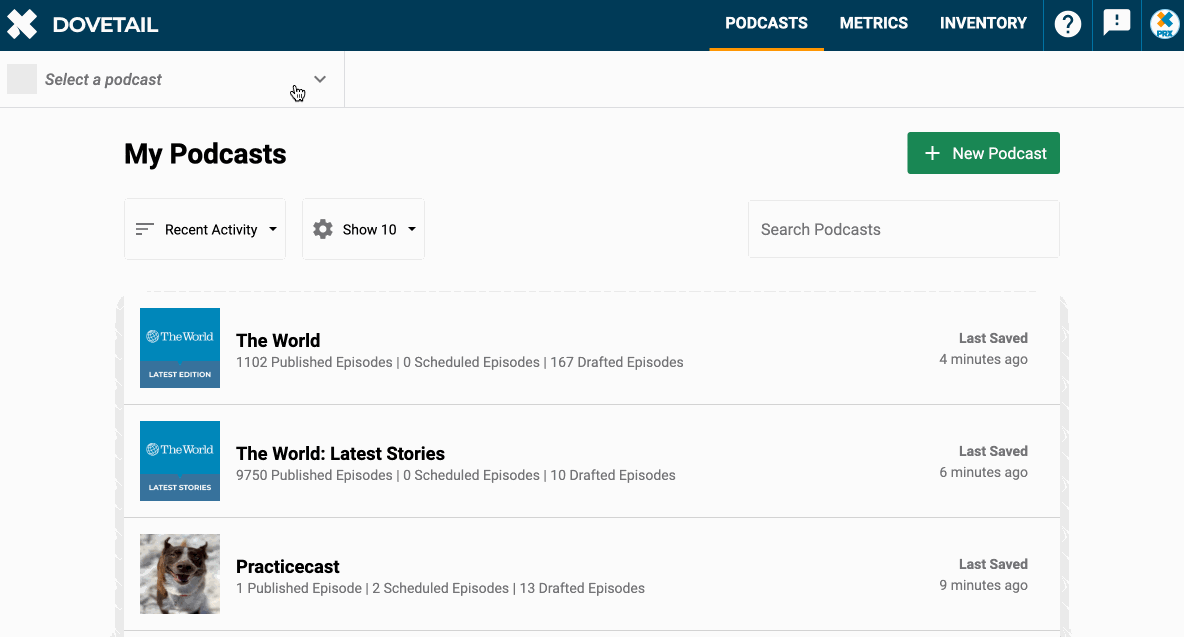Open the help question mark icon
The width and height of the screenshot is (1184, 637).
(x=1068, y=24)
